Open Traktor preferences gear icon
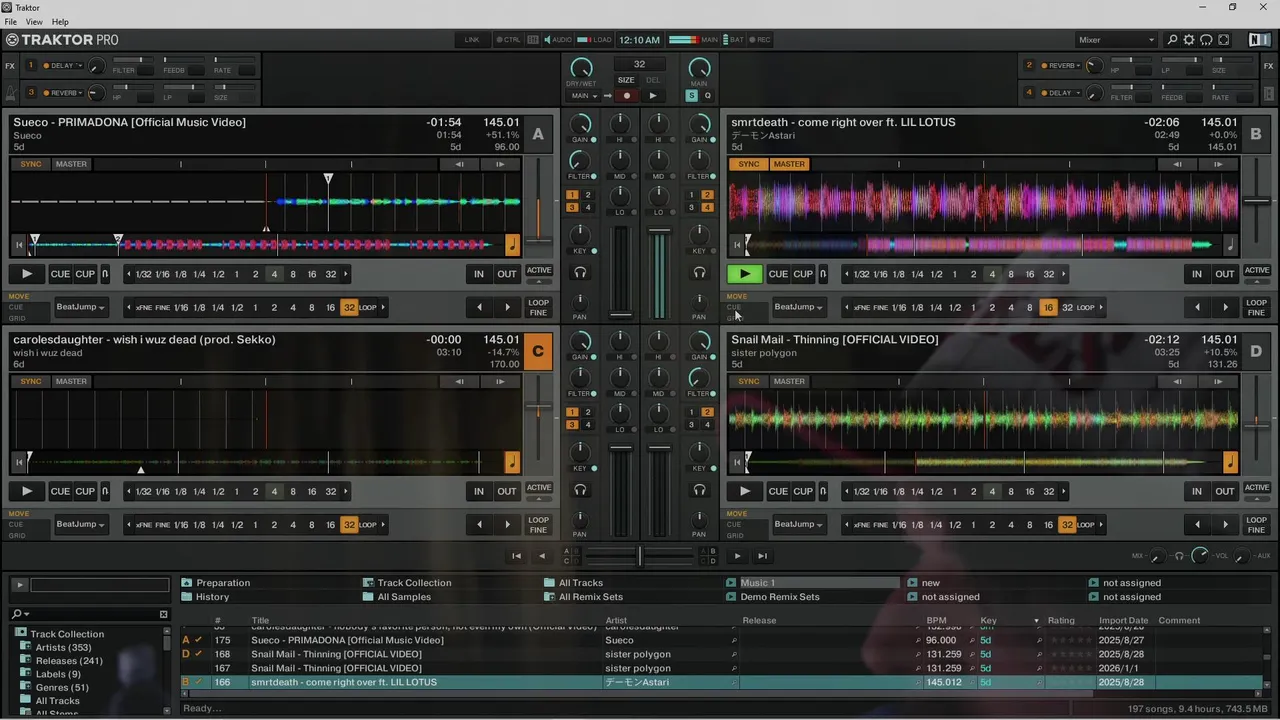 click(1189, 40)
